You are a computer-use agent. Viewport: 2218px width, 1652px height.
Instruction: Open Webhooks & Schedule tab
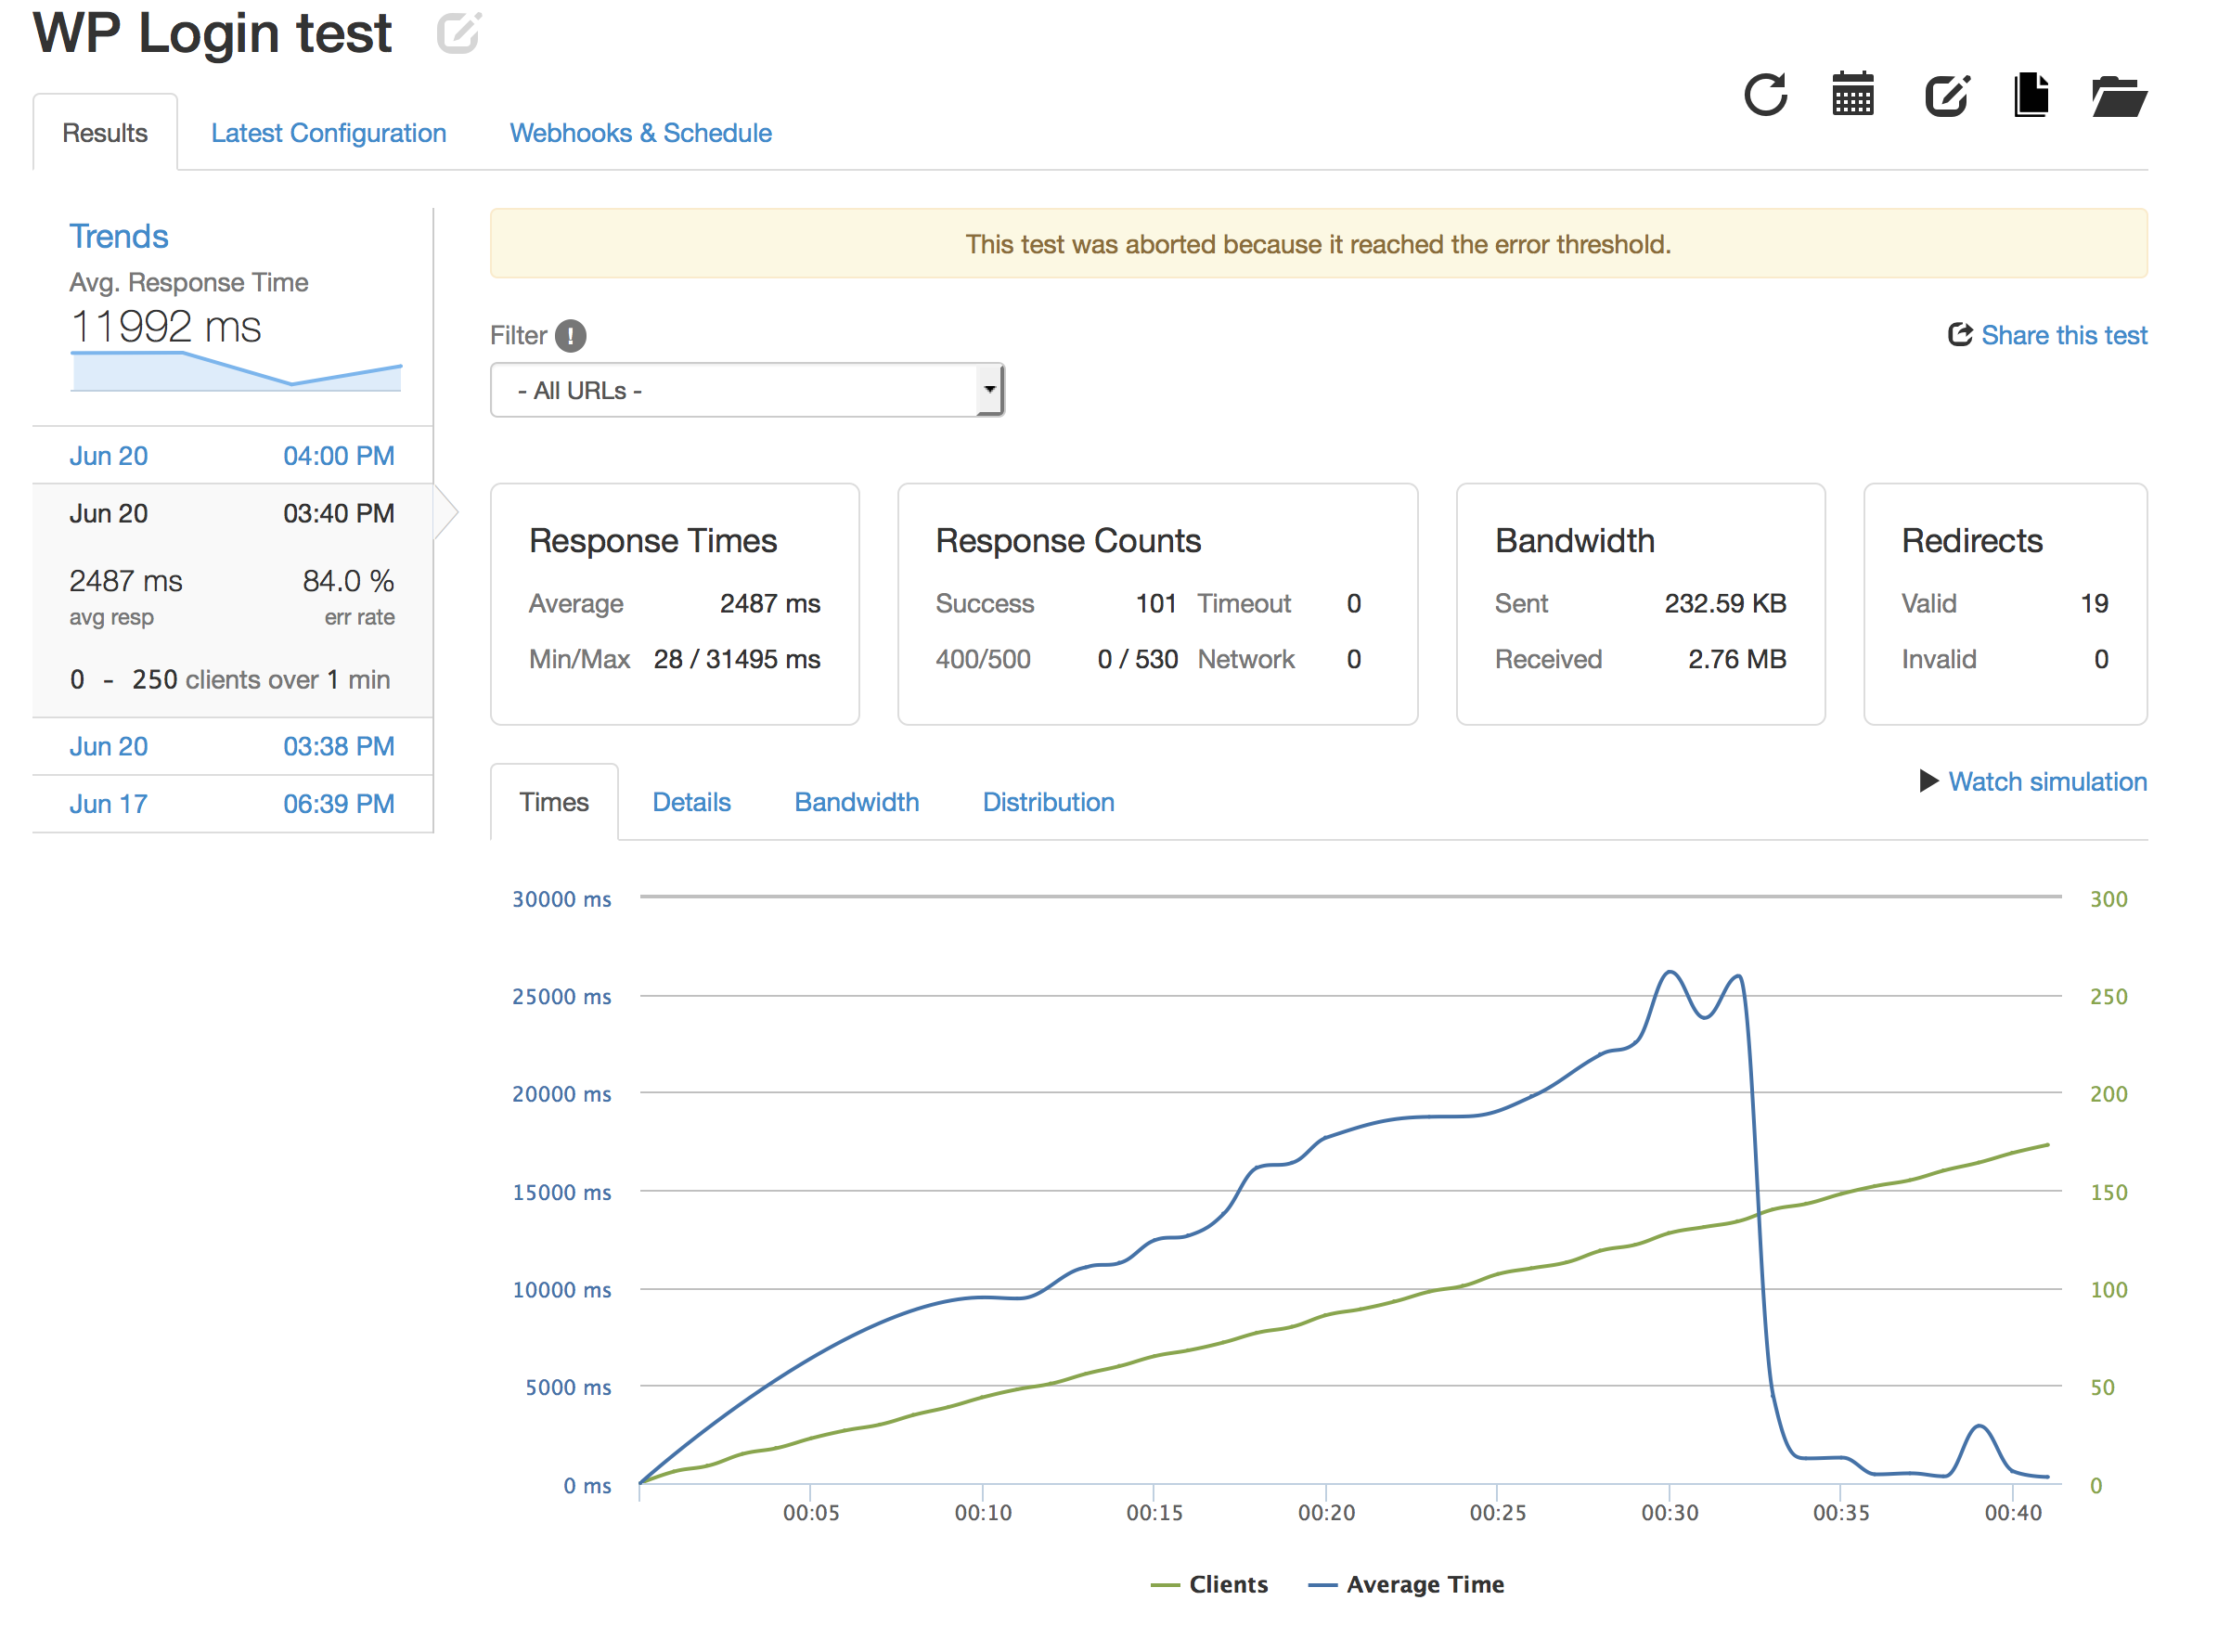tap(640, 133)
